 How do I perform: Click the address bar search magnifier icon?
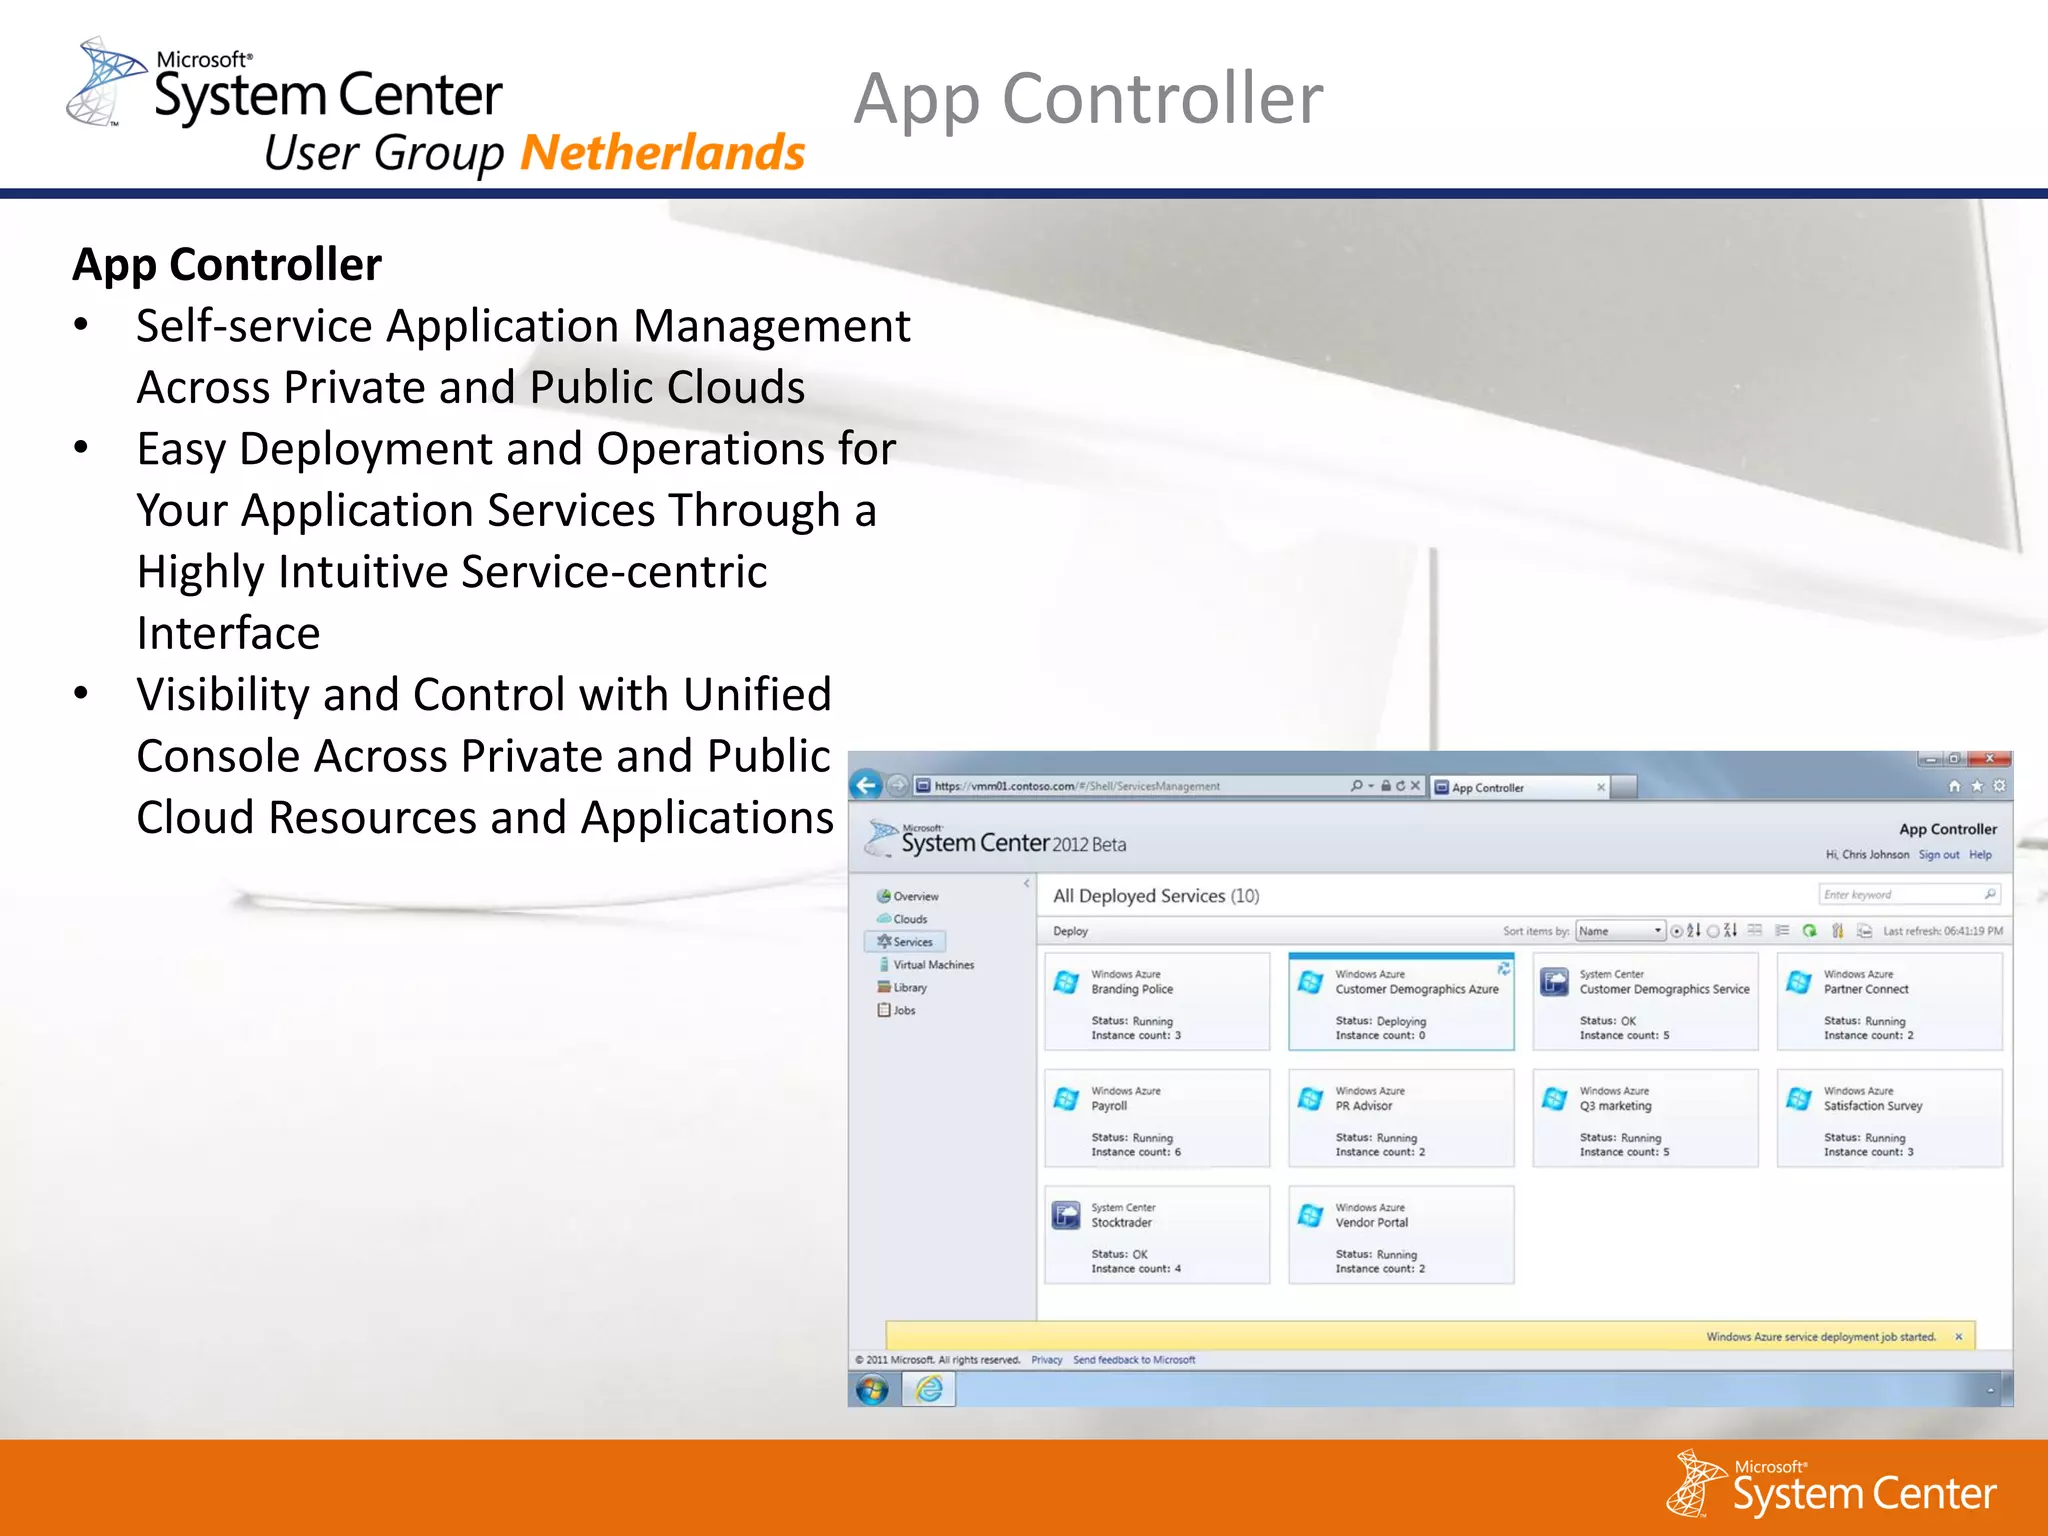1356,786
